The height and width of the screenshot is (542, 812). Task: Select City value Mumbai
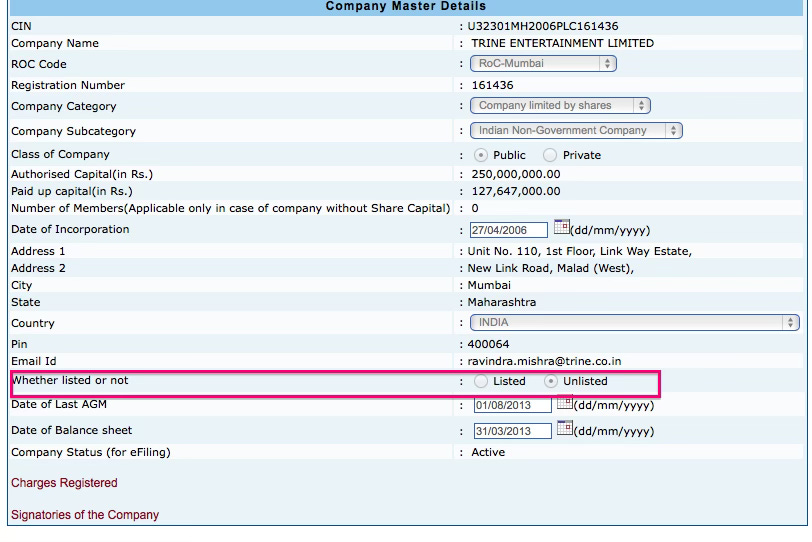click(489, 285)
